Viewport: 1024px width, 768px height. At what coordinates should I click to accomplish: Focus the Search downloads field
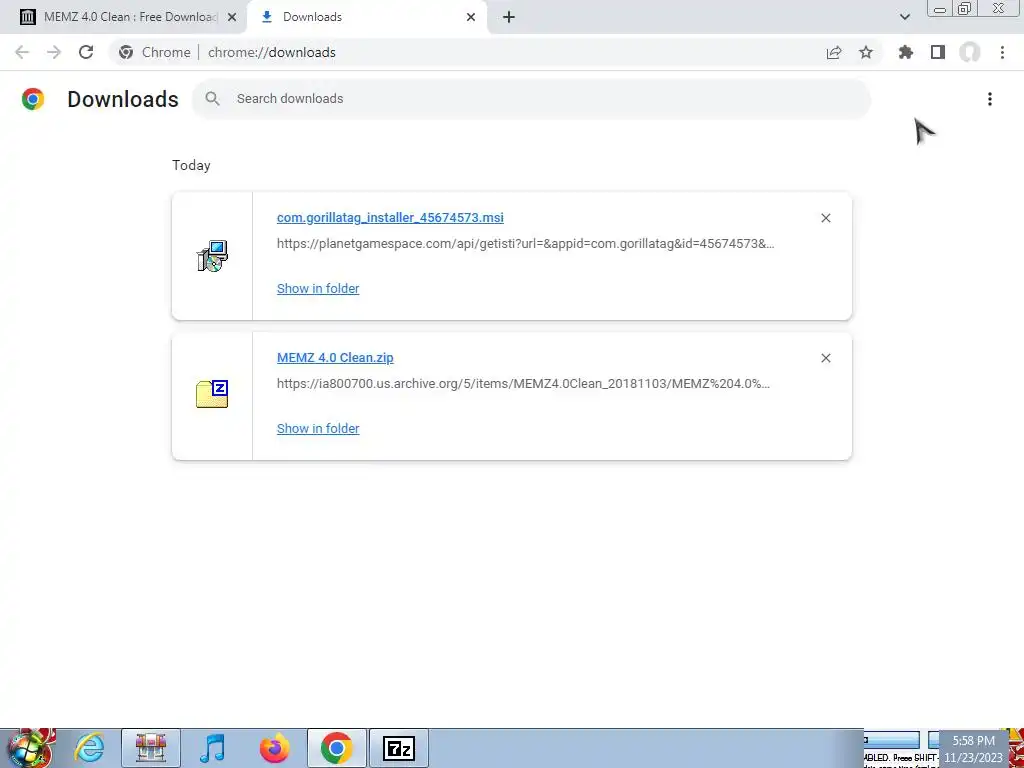(x=532, y=99)
